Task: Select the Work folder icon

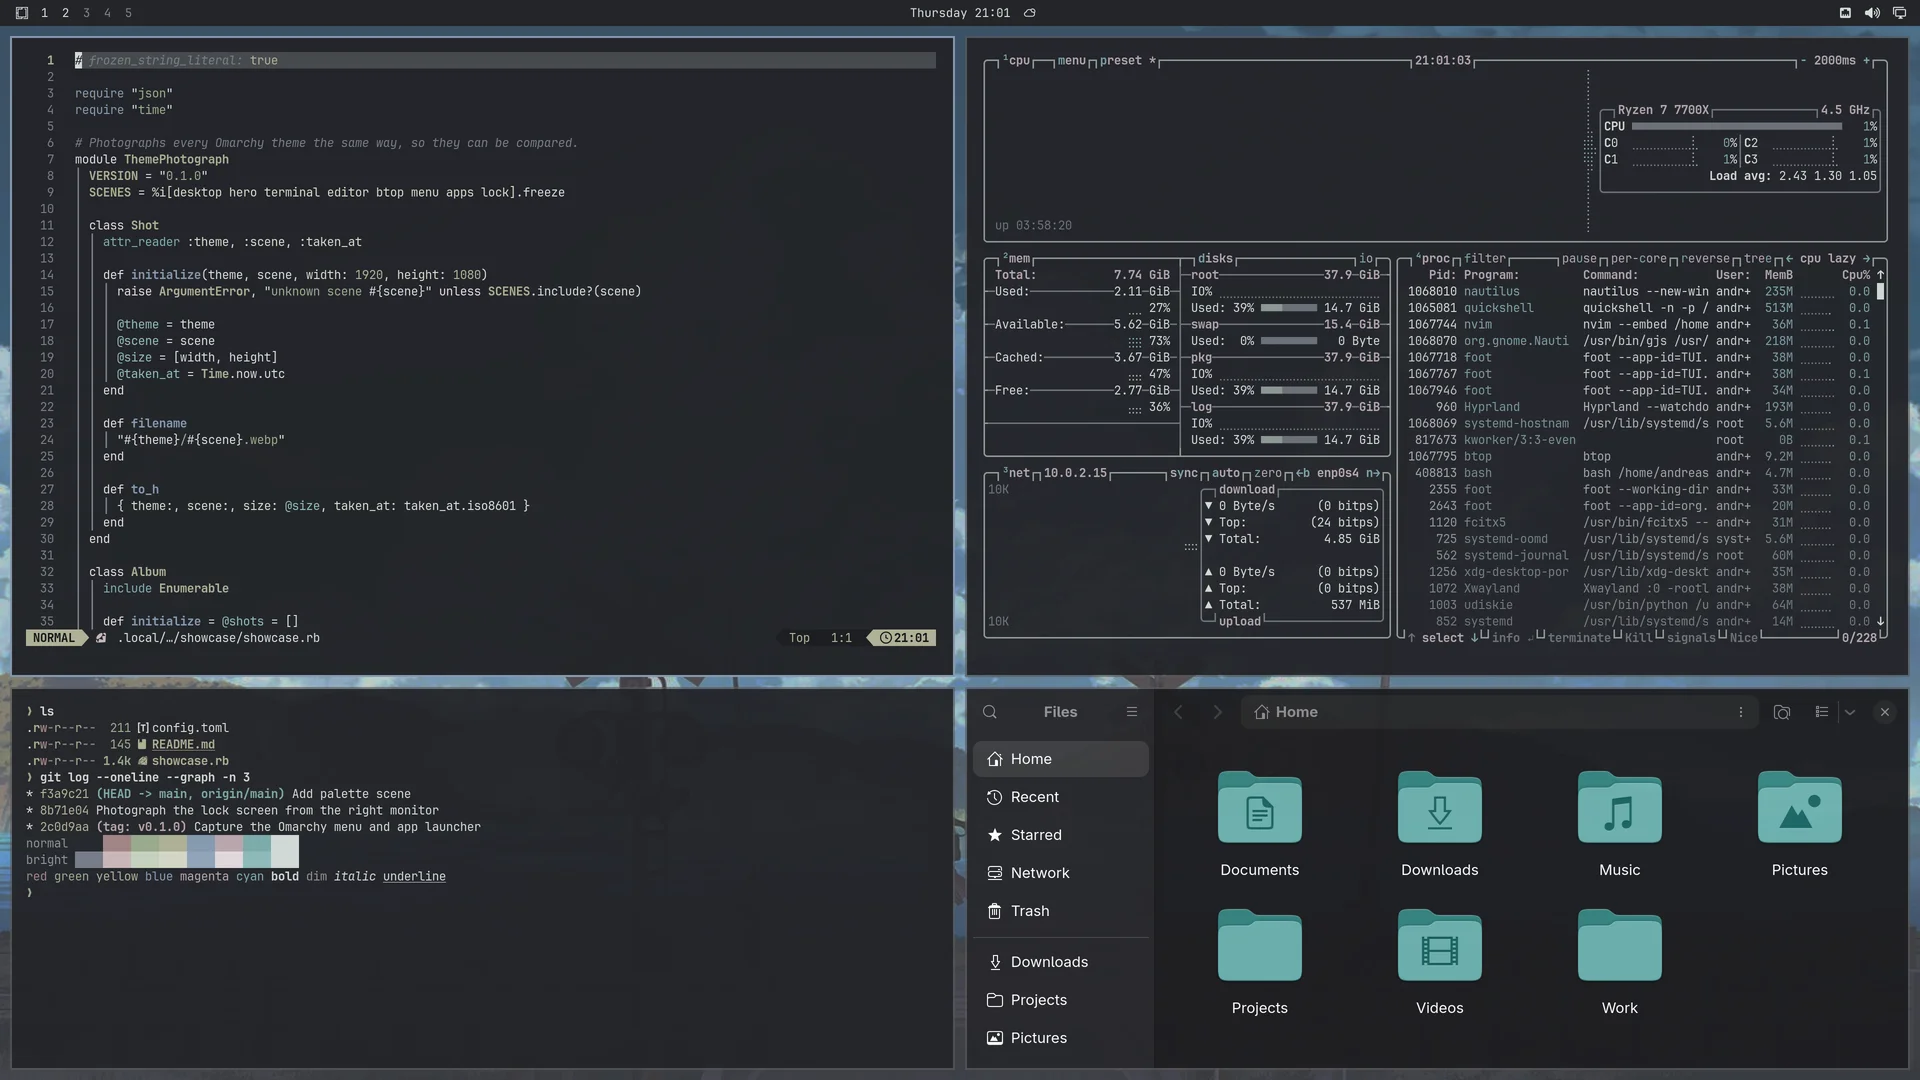Action: (1620, 946)
